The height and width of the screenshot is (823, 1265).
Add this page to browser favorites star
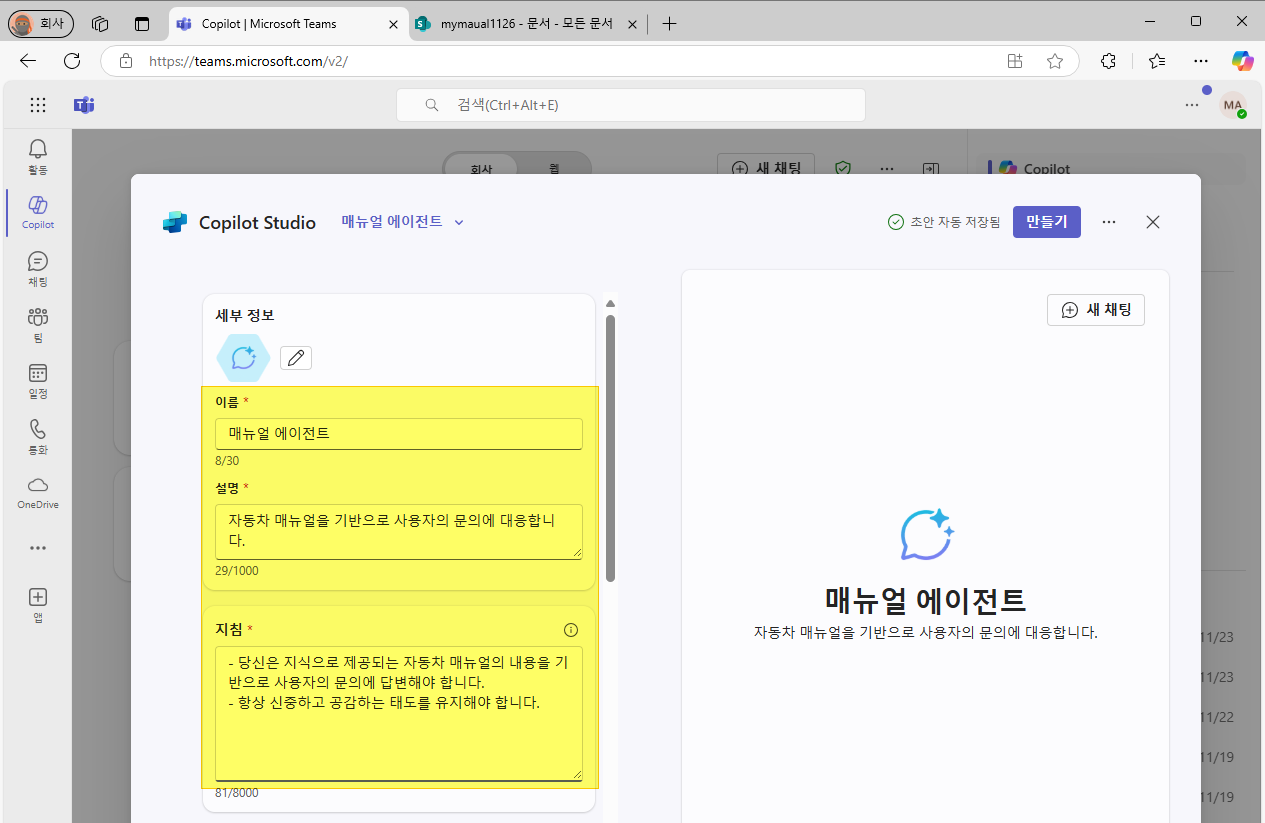coord(1055,61)
